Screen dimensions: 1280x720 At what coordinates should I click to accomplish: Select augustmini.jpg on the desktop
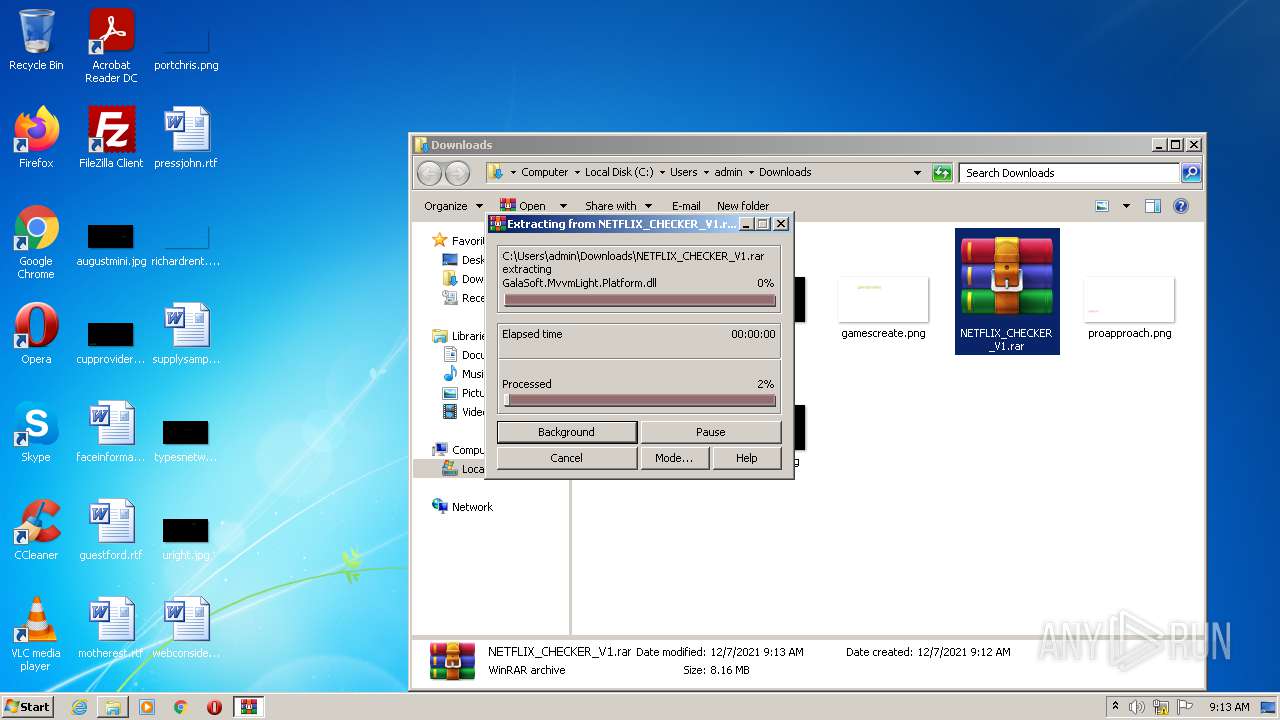click(111, 242)
